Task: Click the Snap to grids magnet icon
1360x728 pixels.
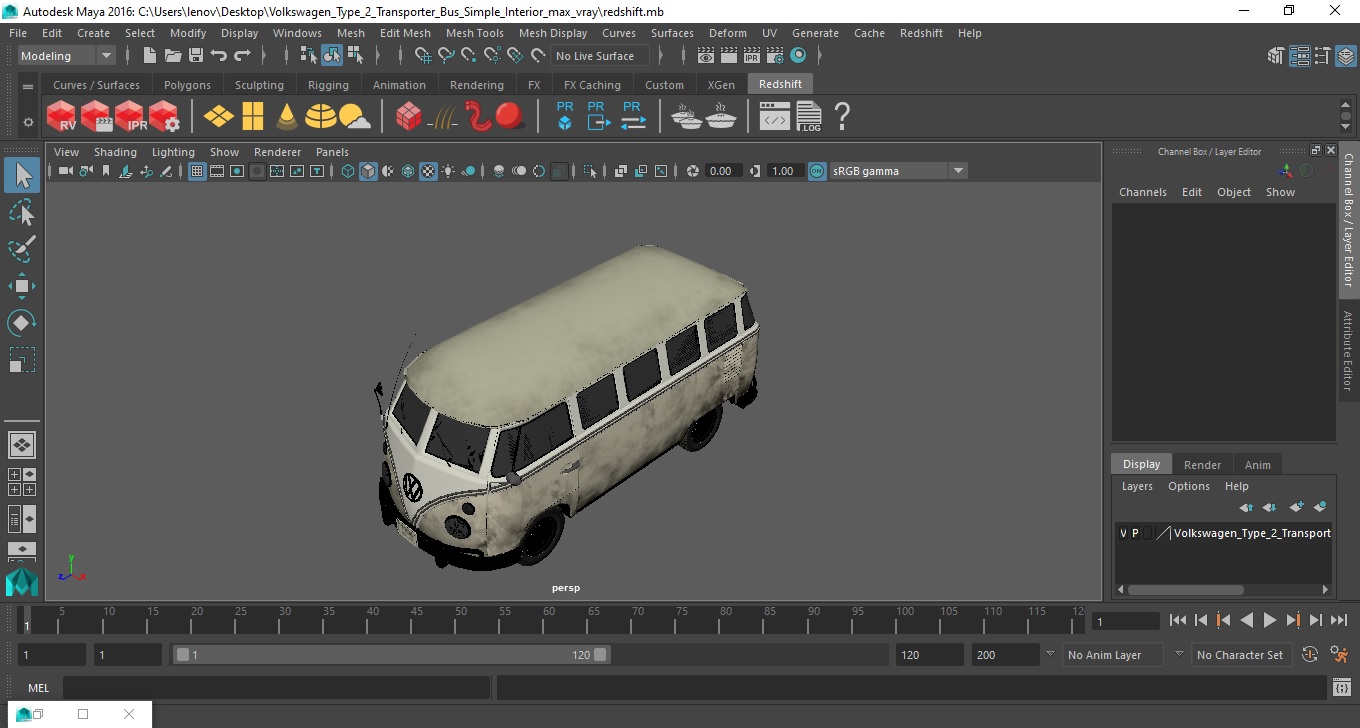Action: 423,56
